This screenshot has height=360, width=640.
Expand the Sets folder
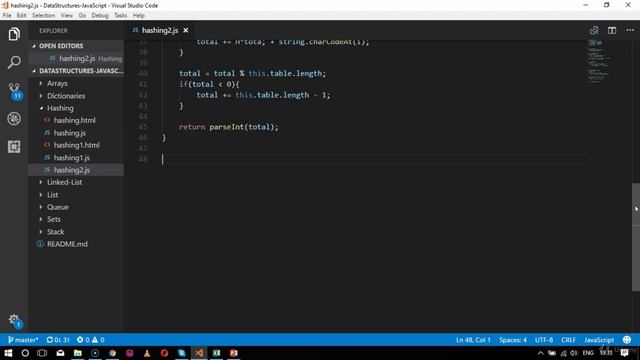coord(53,219)
